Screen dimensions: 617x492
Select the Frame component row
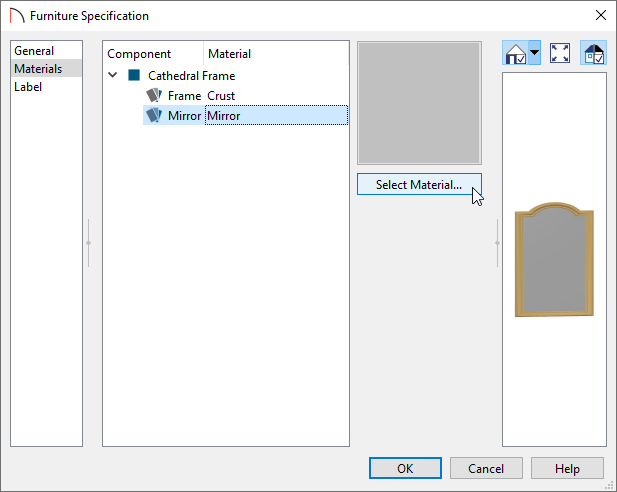pos(246,96)
